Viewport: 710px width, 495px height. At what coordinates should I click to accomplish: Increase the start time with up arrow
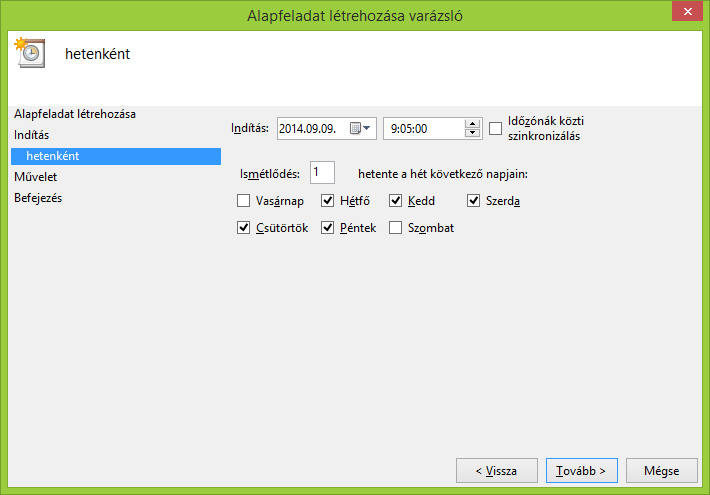click(472, 123)
